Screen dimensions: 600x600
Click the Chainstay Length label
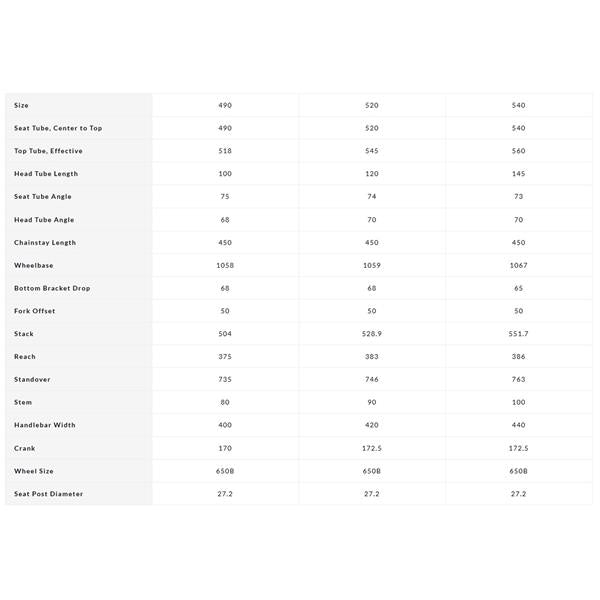pyautogui.click(x=45, y=243)
